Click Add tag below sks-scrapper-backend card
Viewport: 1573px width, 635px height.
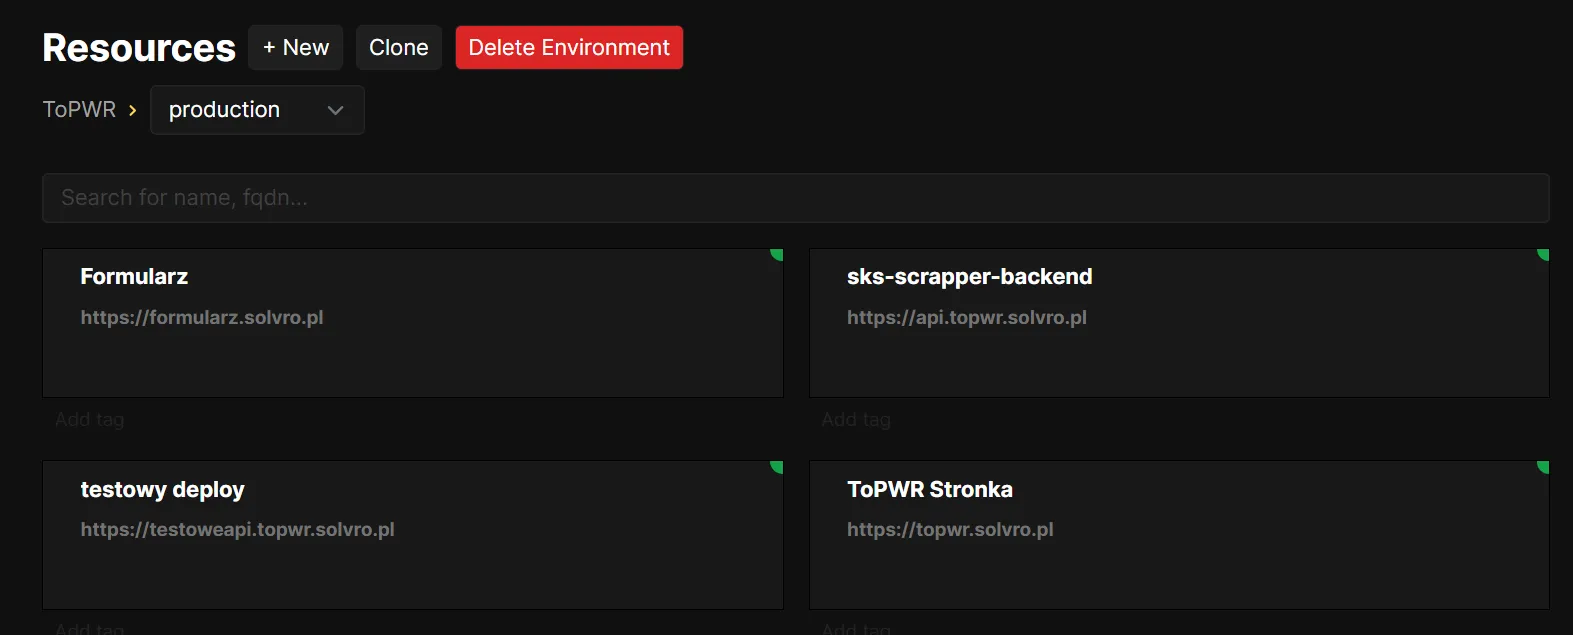click(x=856, y=420)
